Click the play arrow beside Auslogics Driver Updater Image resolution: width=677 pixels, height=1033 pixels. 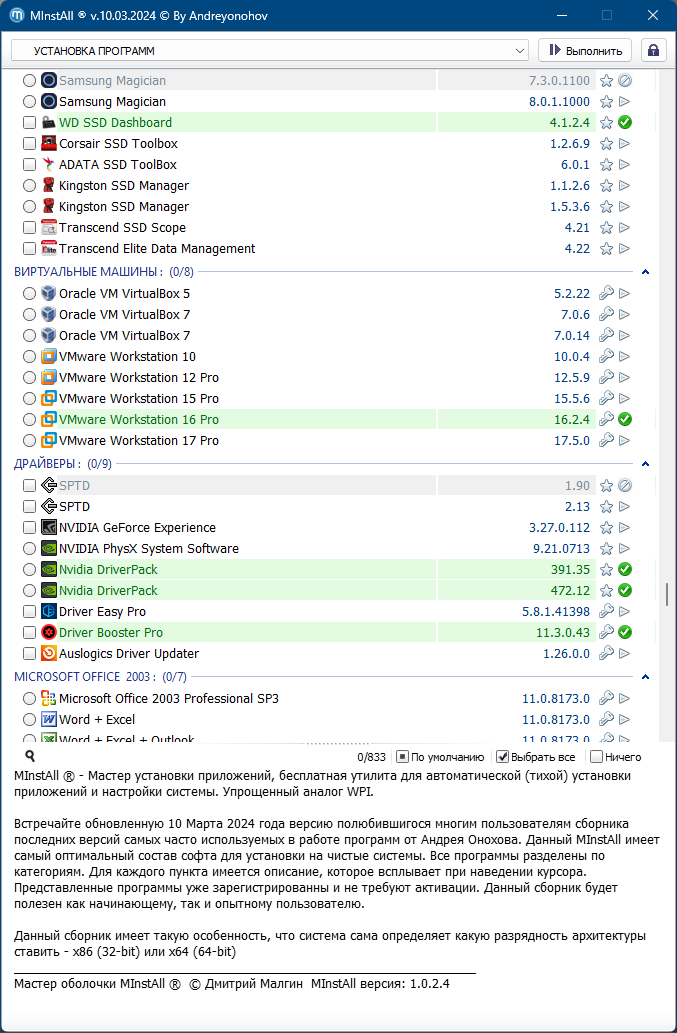tap(625, 654)
